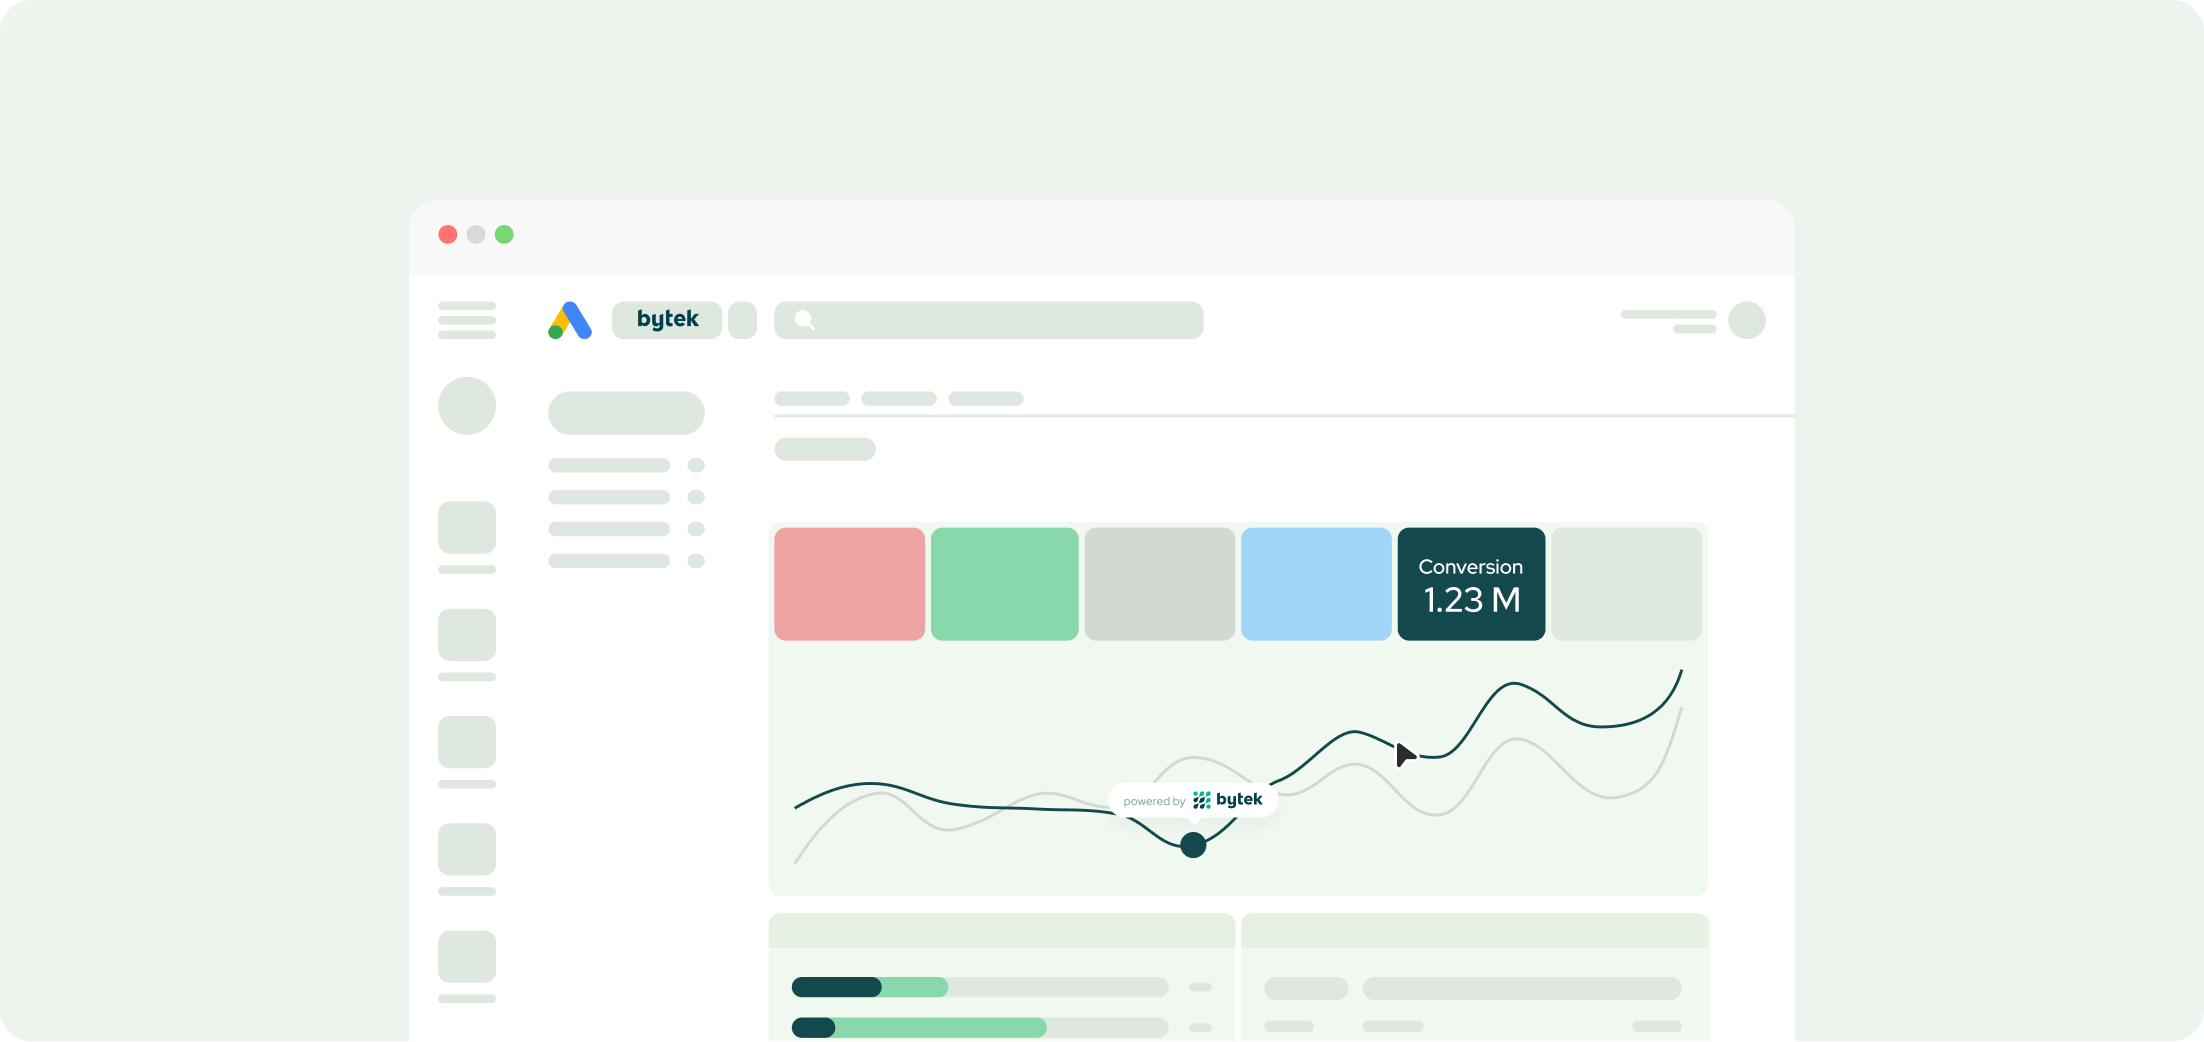Screen dimensions: 2204x1042
Task: Select the Conversion 1.23 M metric card
Action: pos(1471,584)
